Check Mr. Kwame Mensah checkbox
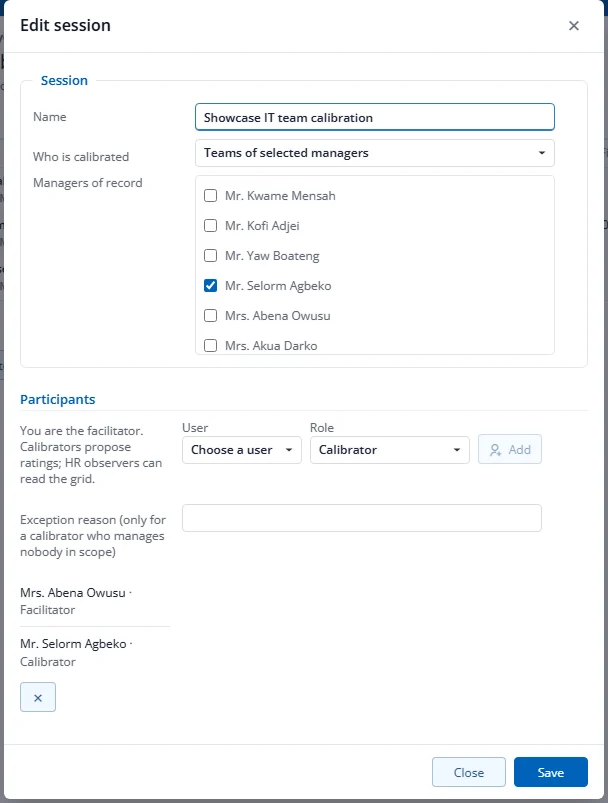 [x=211, y=196]
